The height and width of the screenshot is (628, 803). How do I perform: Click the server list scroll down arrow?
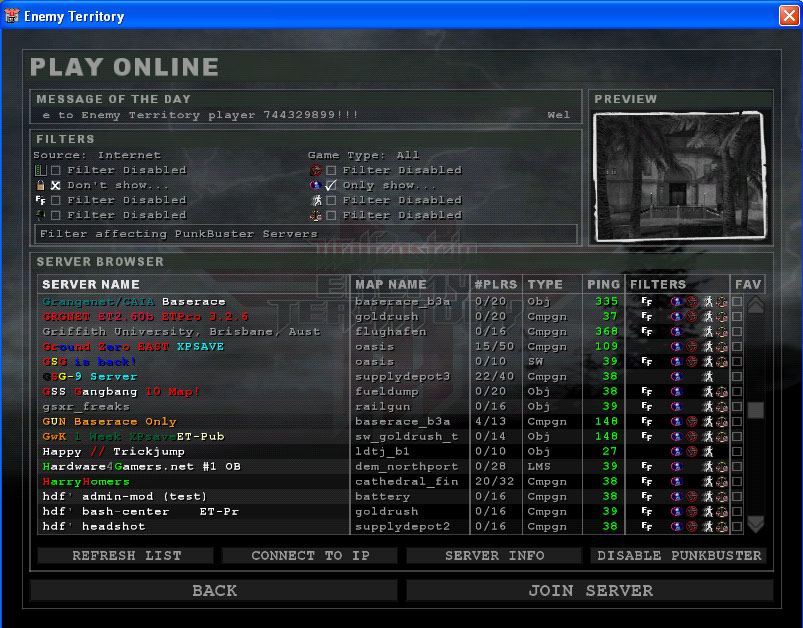point(756,524)
